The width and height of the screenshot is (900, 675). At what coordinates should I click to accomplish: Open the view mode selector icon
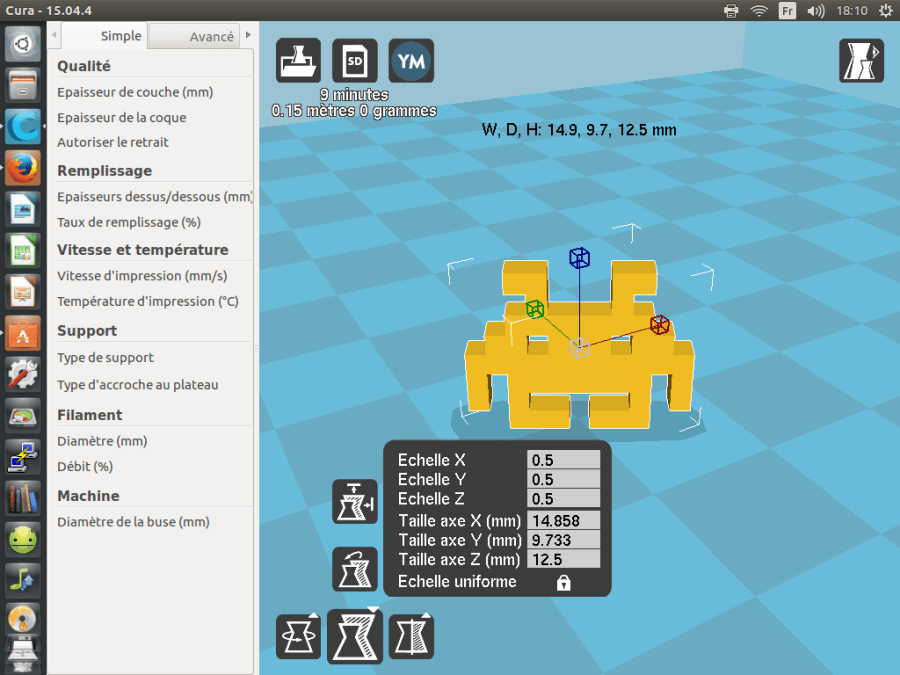(861, 61)
